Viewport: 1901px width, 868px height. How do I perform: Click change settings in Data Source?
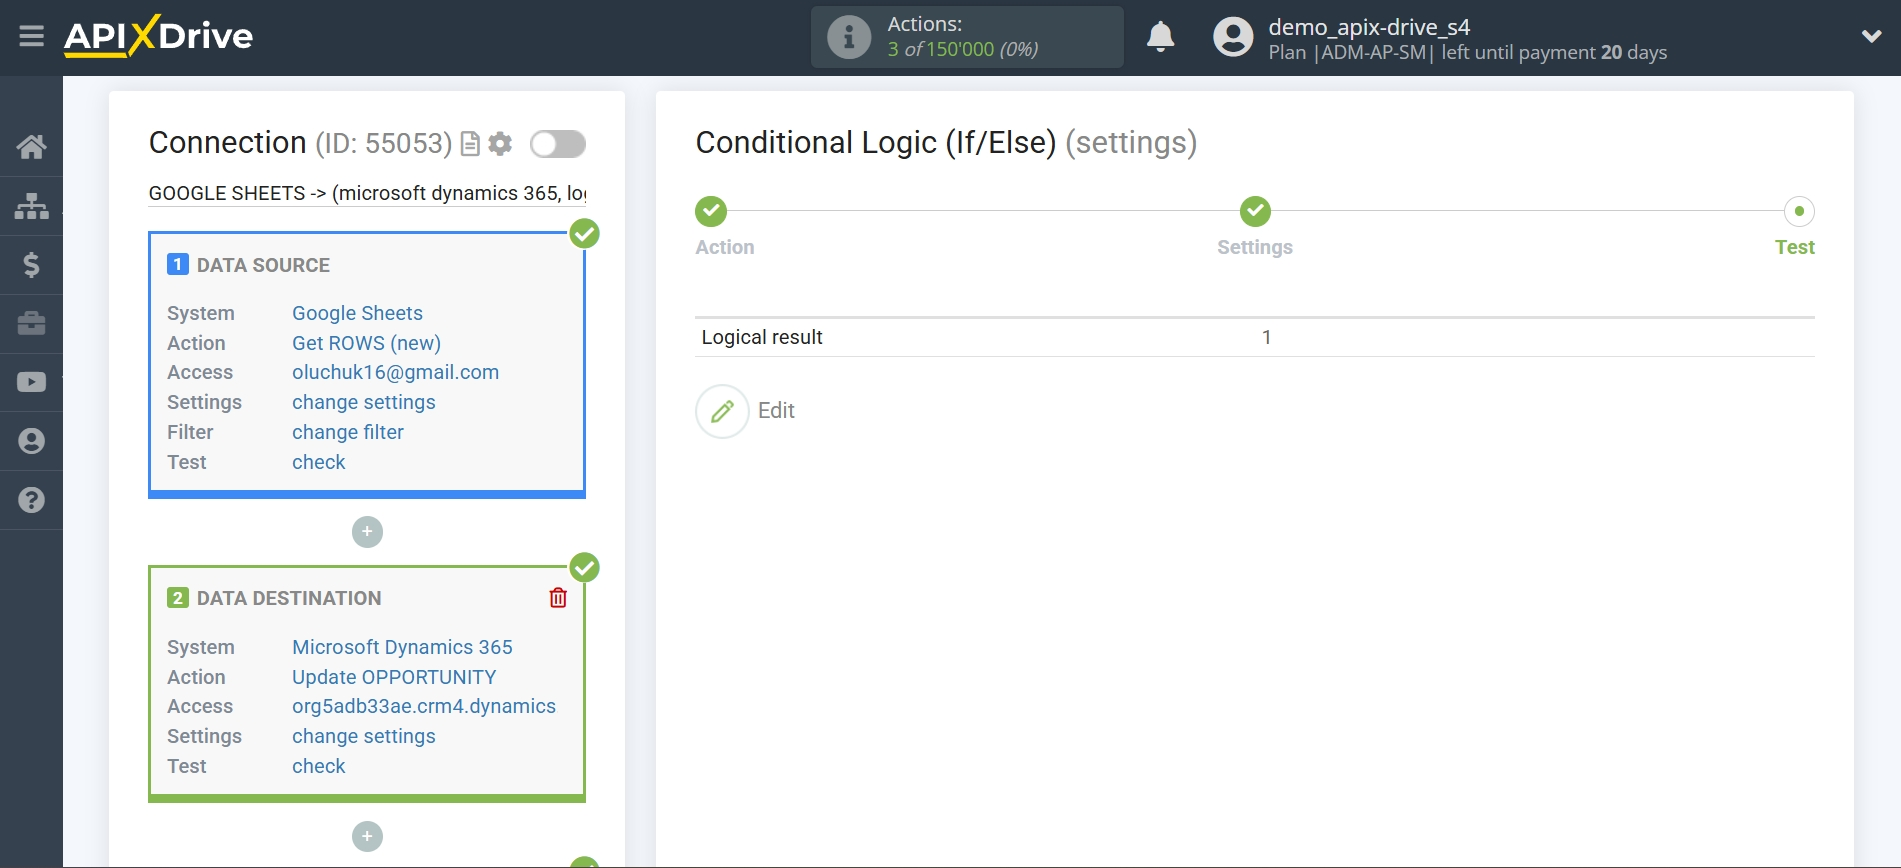(x=364, y=402)
